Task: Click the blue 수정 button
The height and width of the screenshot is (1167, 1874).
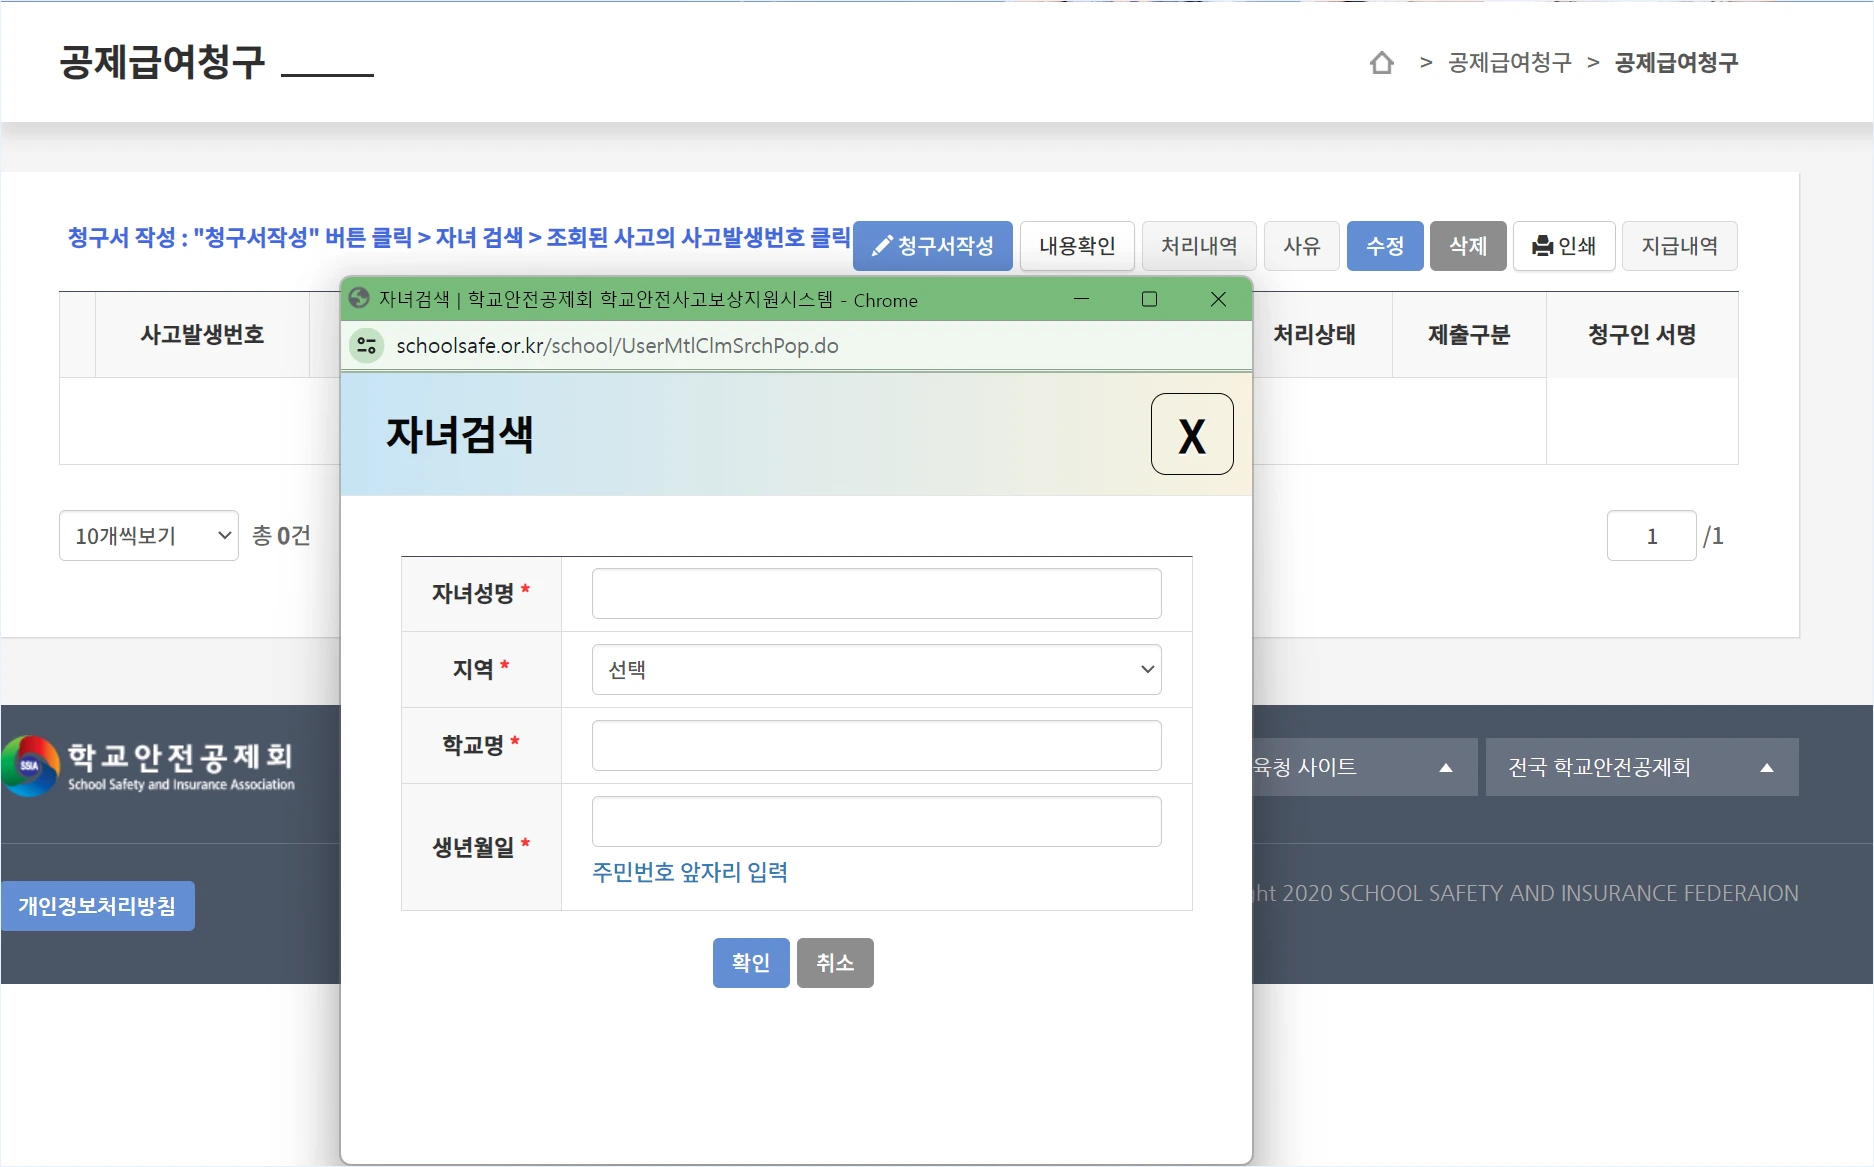Action: point(1385,246)
